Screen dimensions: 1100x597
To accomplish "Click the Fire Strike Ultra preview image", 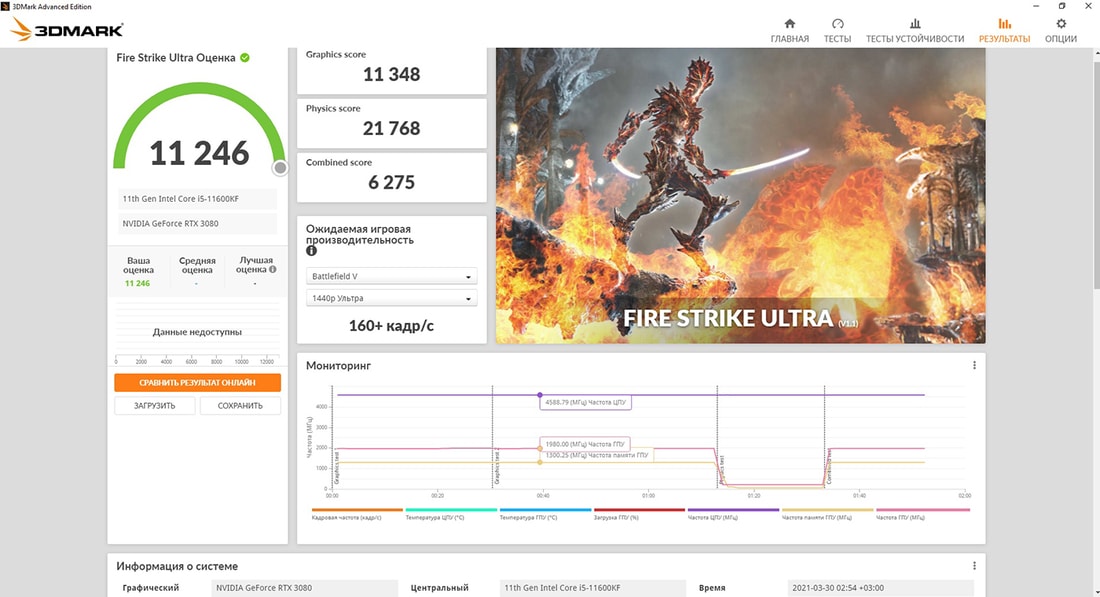I will pyautogui.click(x=740, y=196).
